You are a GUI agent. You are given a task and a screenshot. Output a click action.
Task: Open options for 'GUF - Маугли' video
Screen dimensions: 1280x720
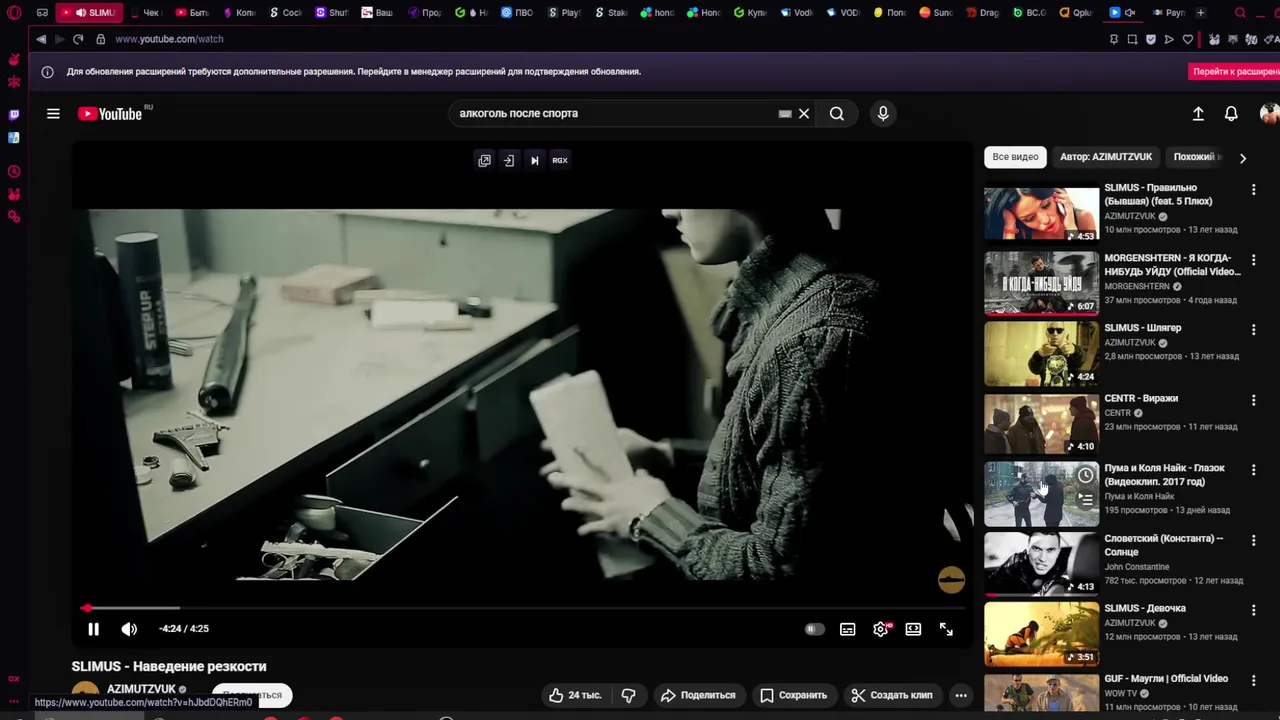(1253, 680)
